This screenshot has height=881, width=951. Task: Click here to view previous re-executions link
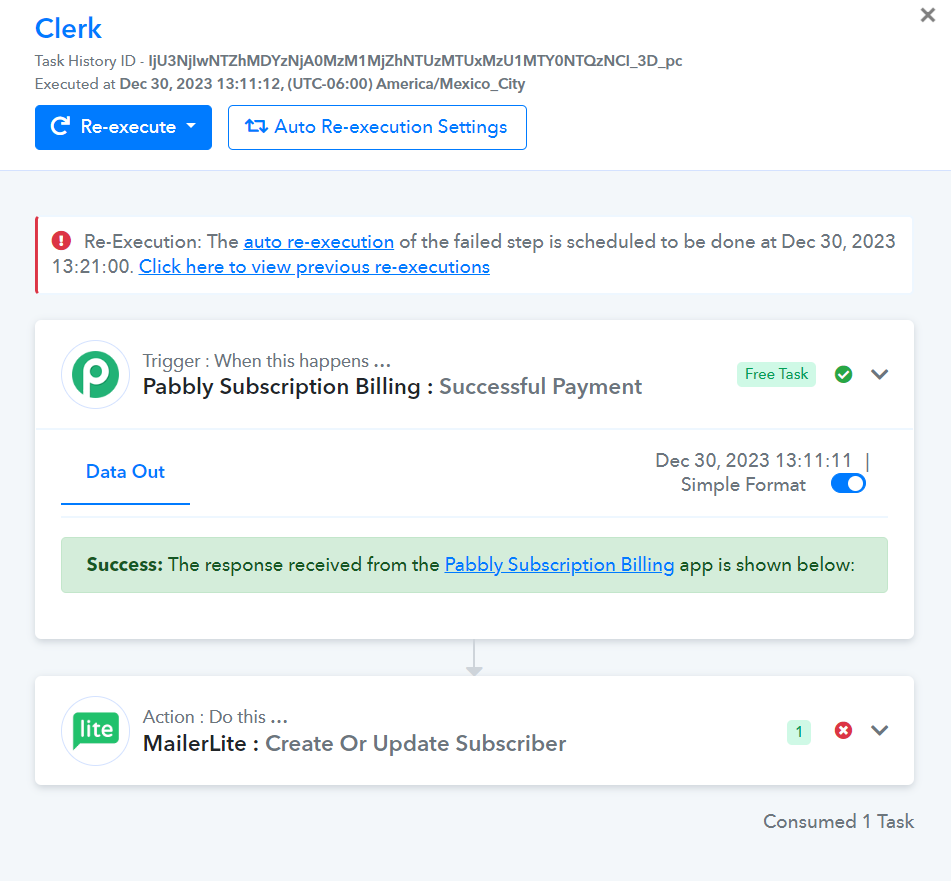[314, 267]
